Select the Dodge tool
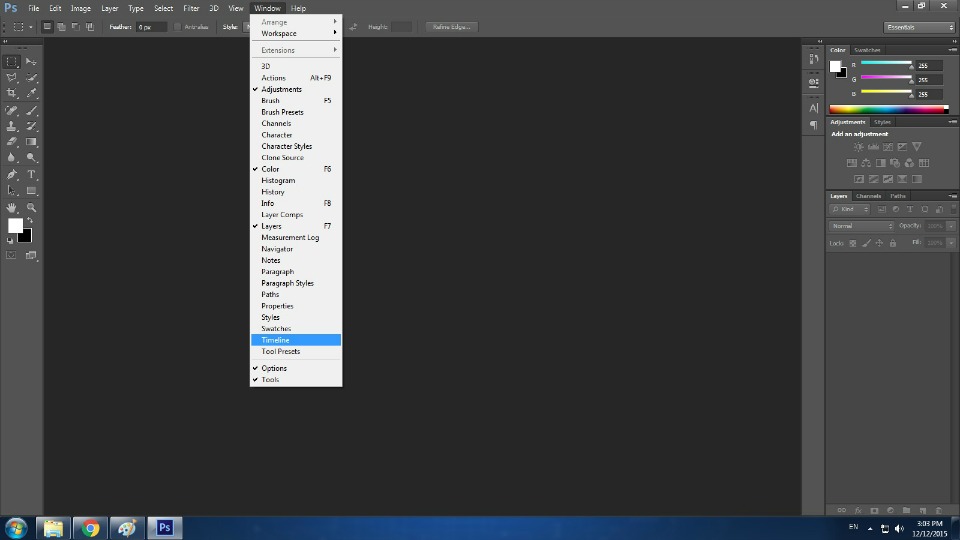960x540 pixels. pos(31,157)
